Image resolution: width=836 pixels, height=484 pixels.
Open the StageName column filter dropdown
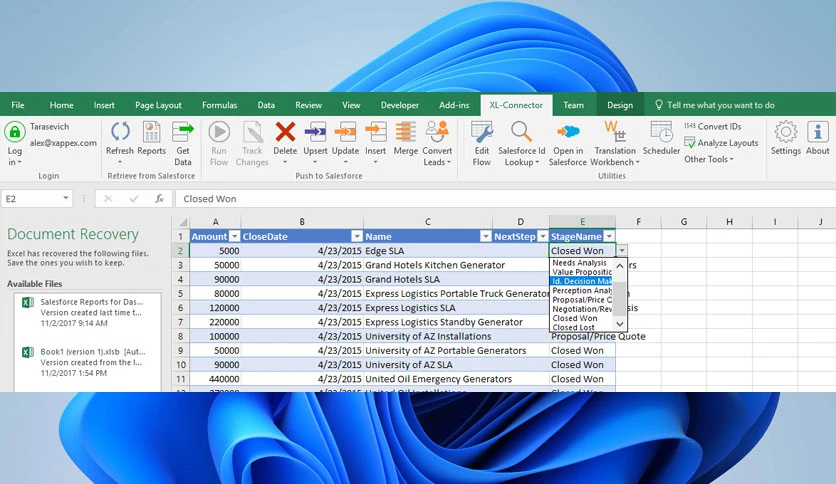click(609, 237)
